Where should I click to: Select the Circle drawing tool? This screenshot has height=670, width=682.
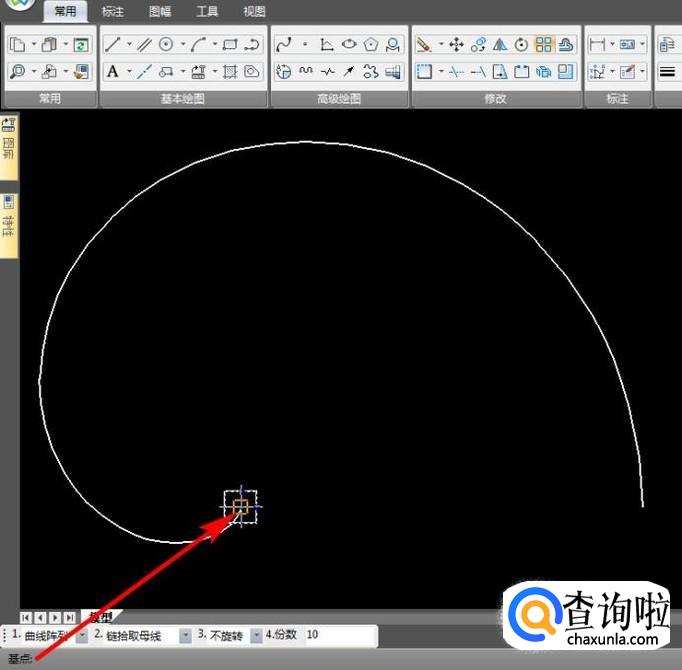click(166, 44)
